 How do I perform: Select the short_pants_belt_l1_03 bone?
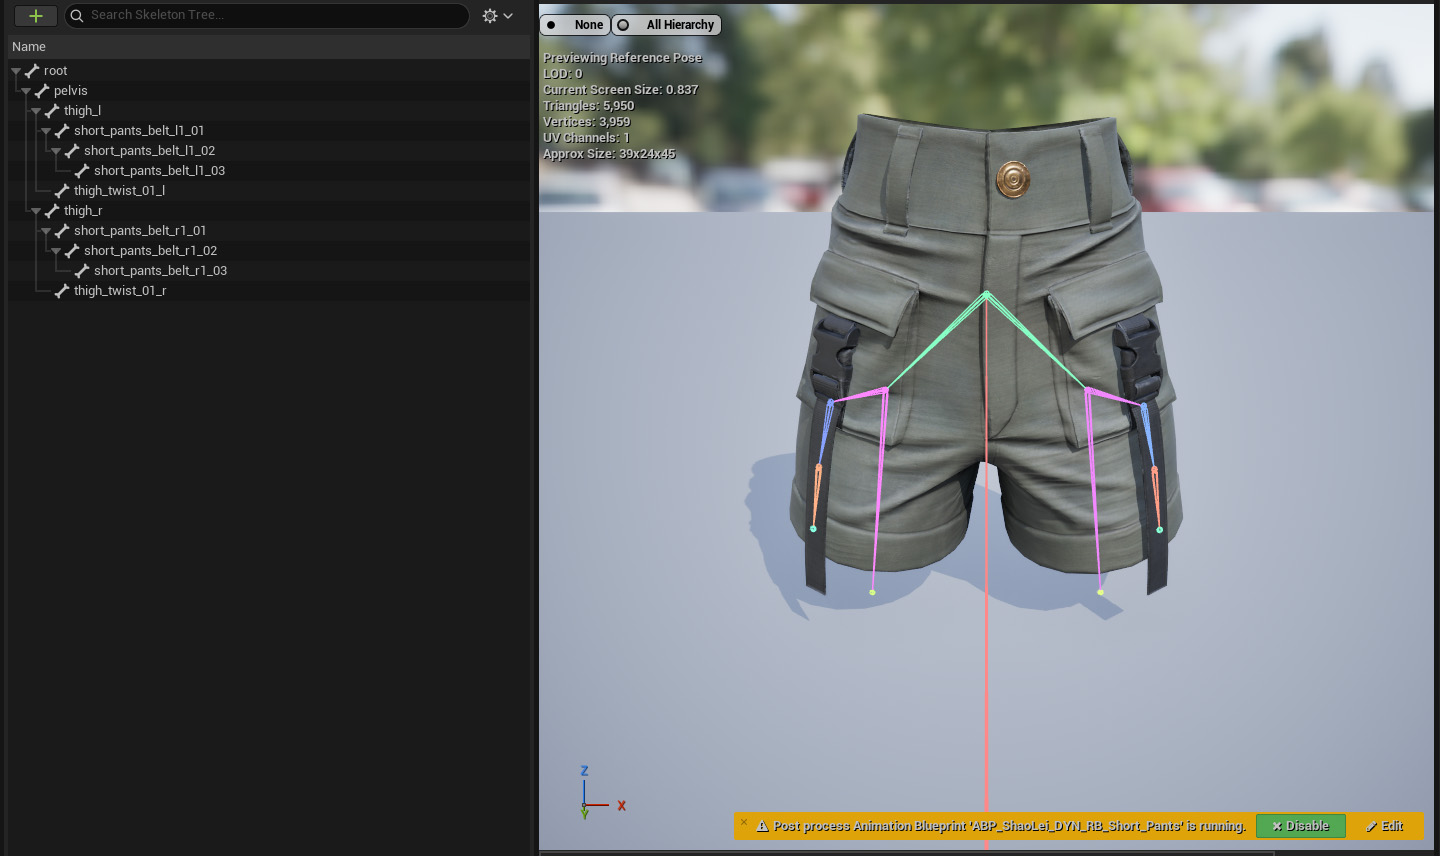tap(159, 171)
